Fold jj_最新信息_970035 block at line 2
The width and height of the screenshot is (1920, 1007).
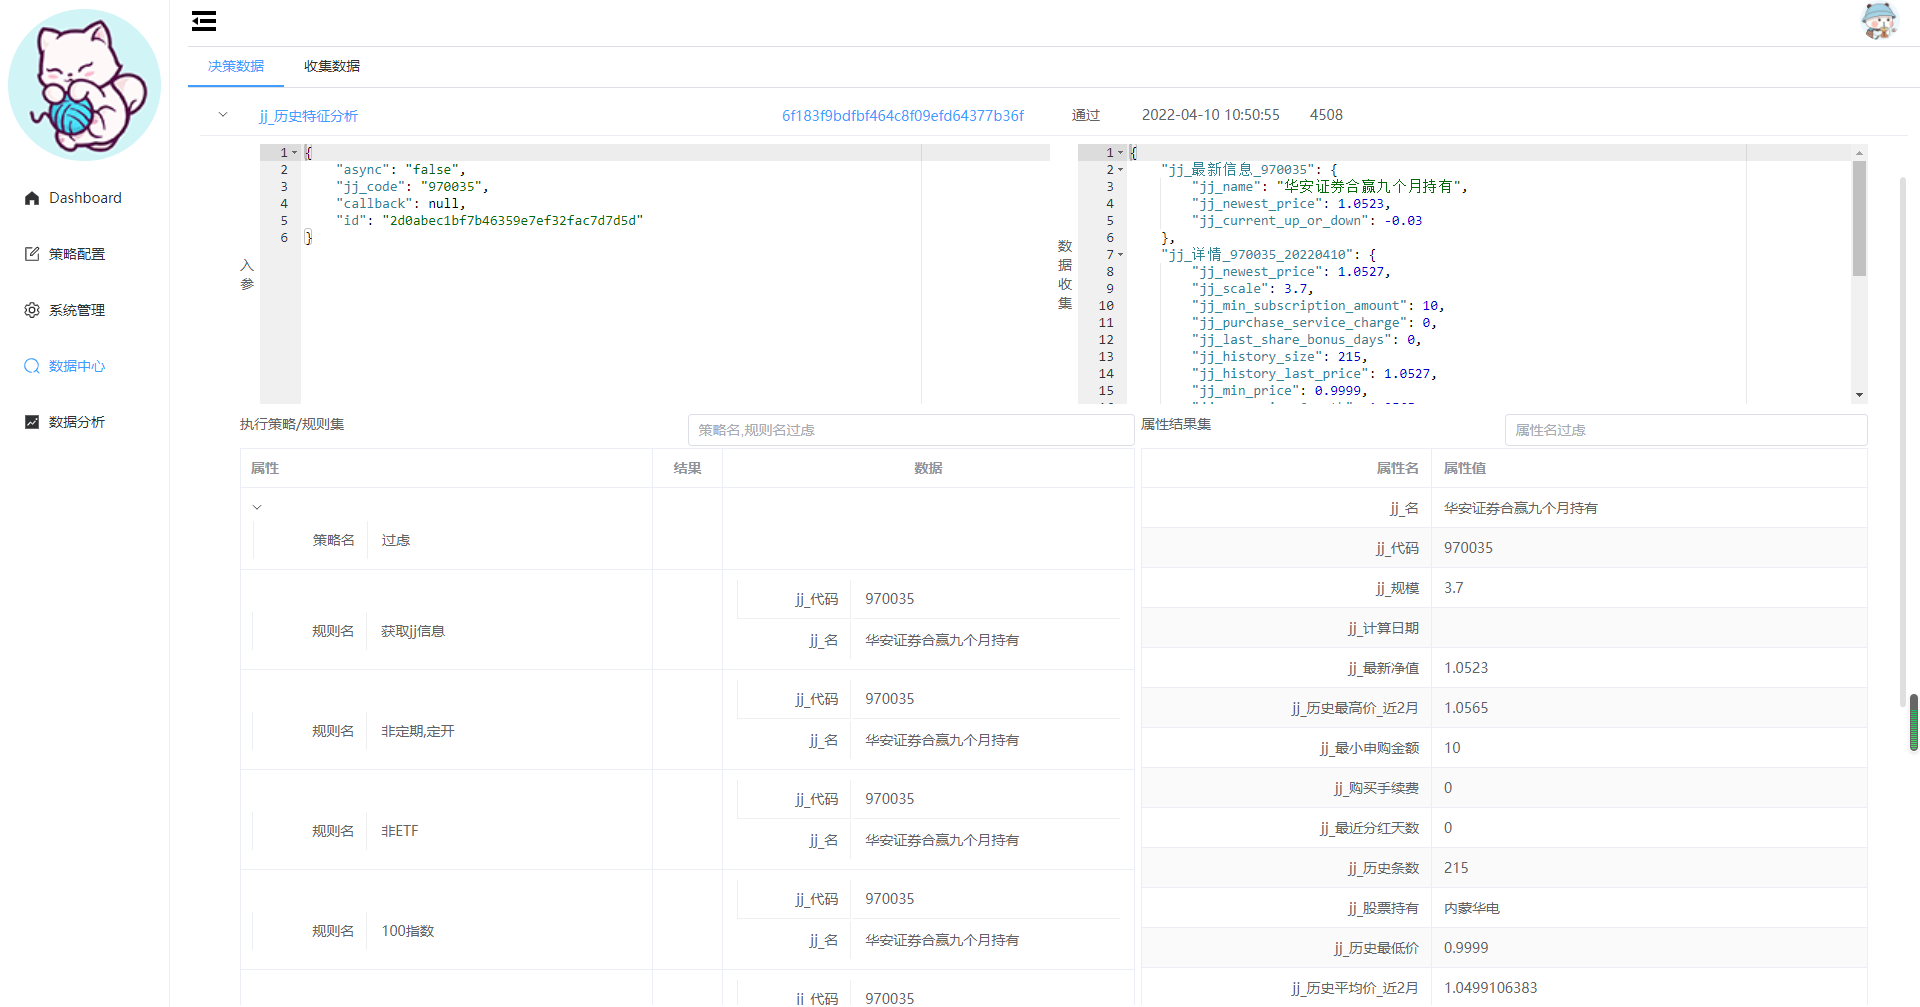[1121, 170]
